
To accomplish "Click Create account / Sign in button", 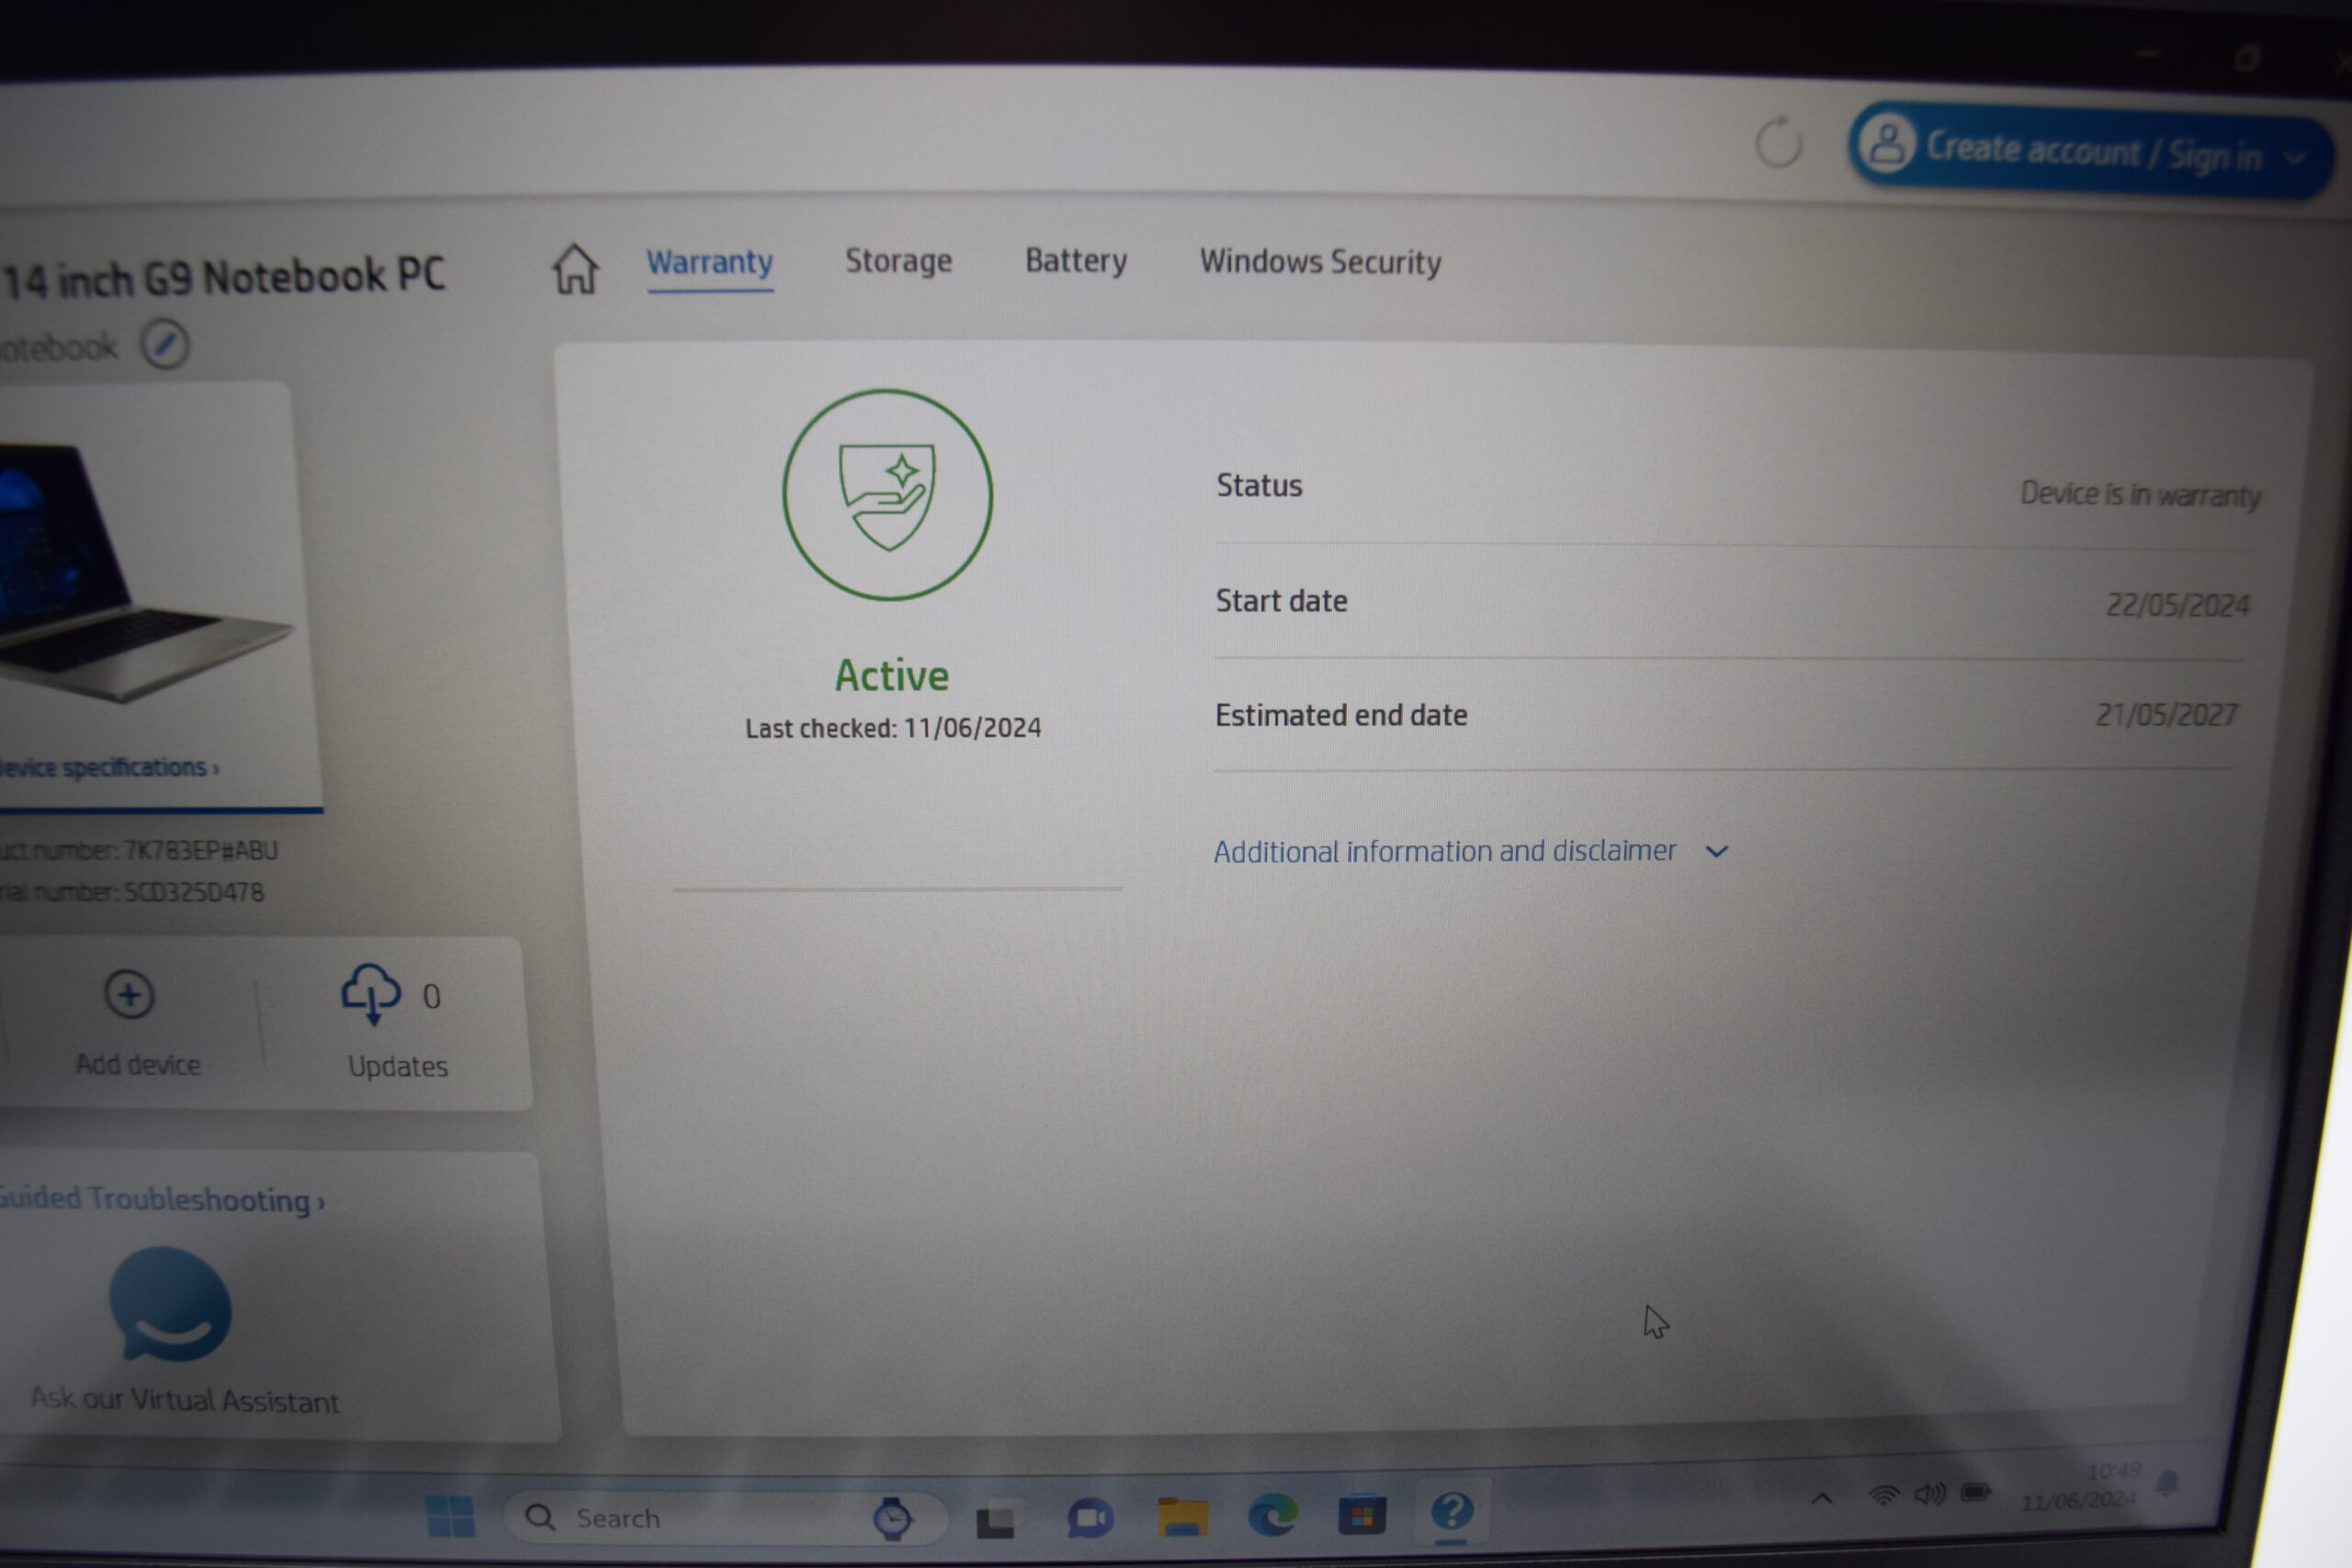I will [x=2090, y=150].
